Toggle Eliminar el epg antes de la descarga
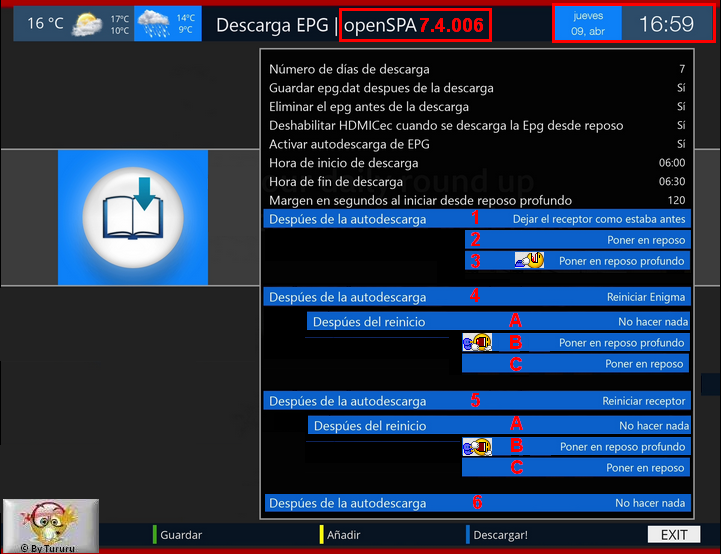721x554 pixels. click(x=477, y=107)
